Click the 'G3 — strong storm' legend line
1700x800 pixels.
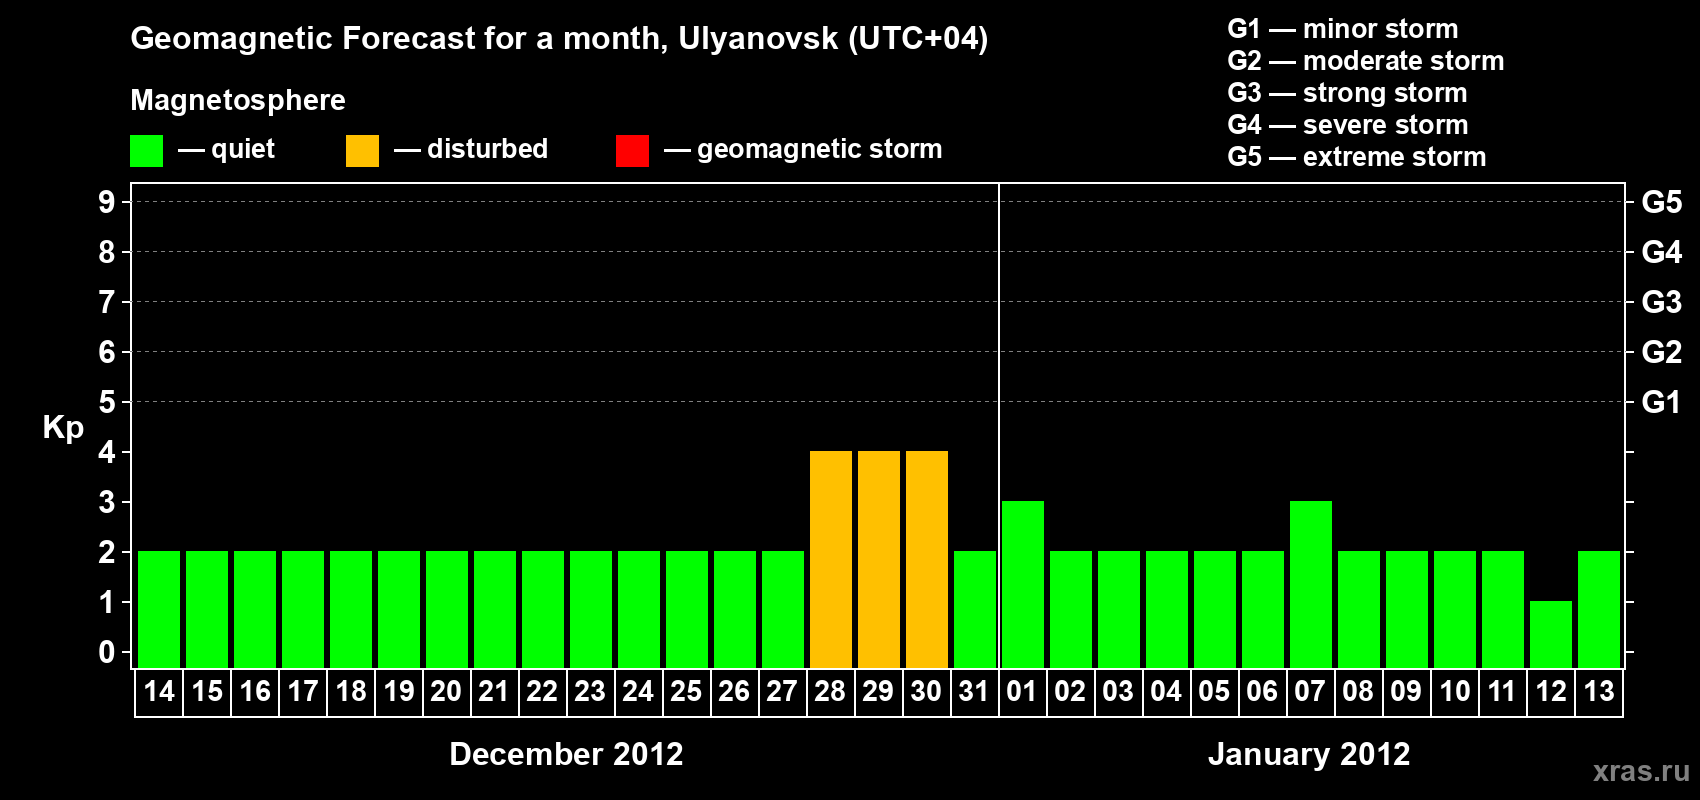1348,93
